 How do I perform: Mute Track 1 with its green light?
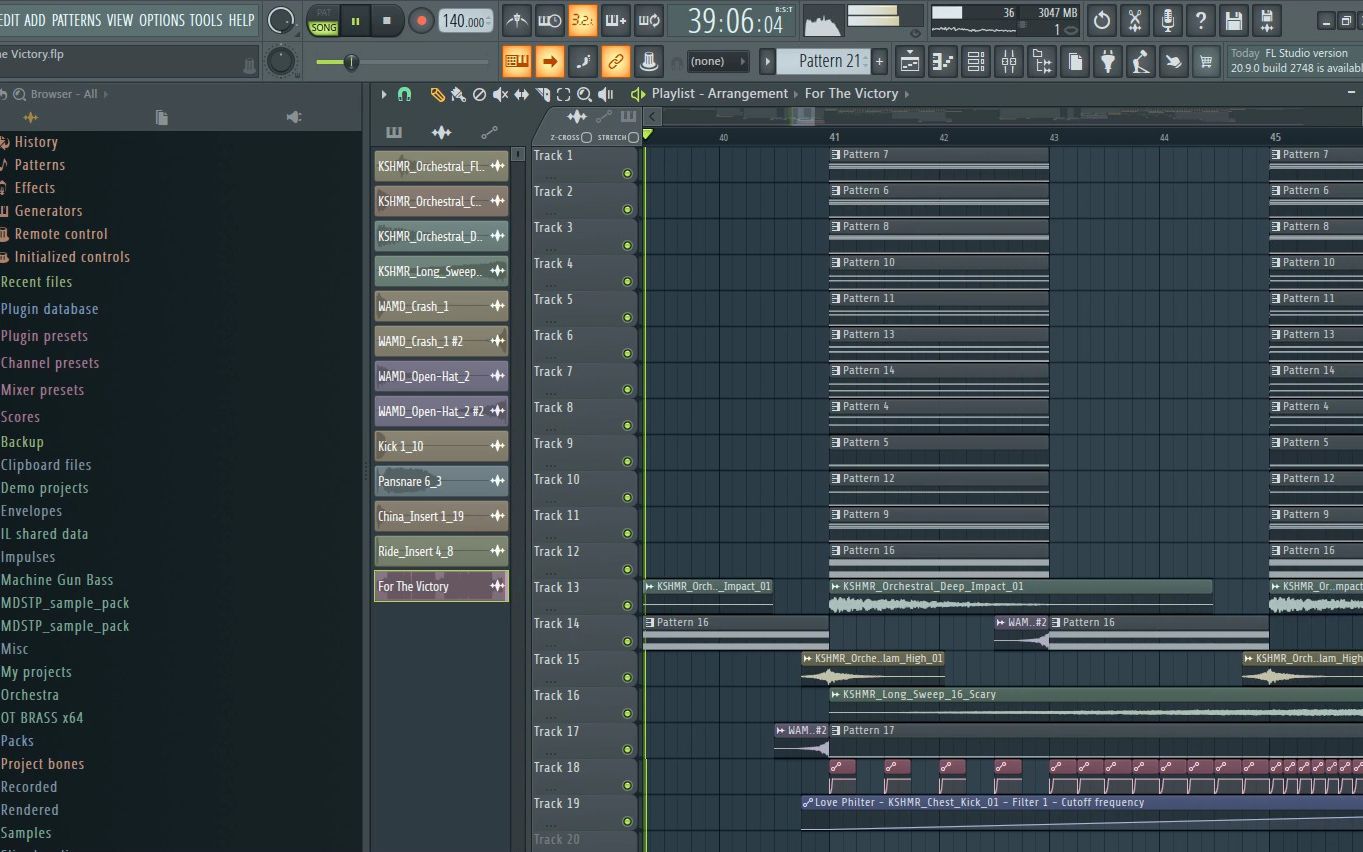click(627, 173)
